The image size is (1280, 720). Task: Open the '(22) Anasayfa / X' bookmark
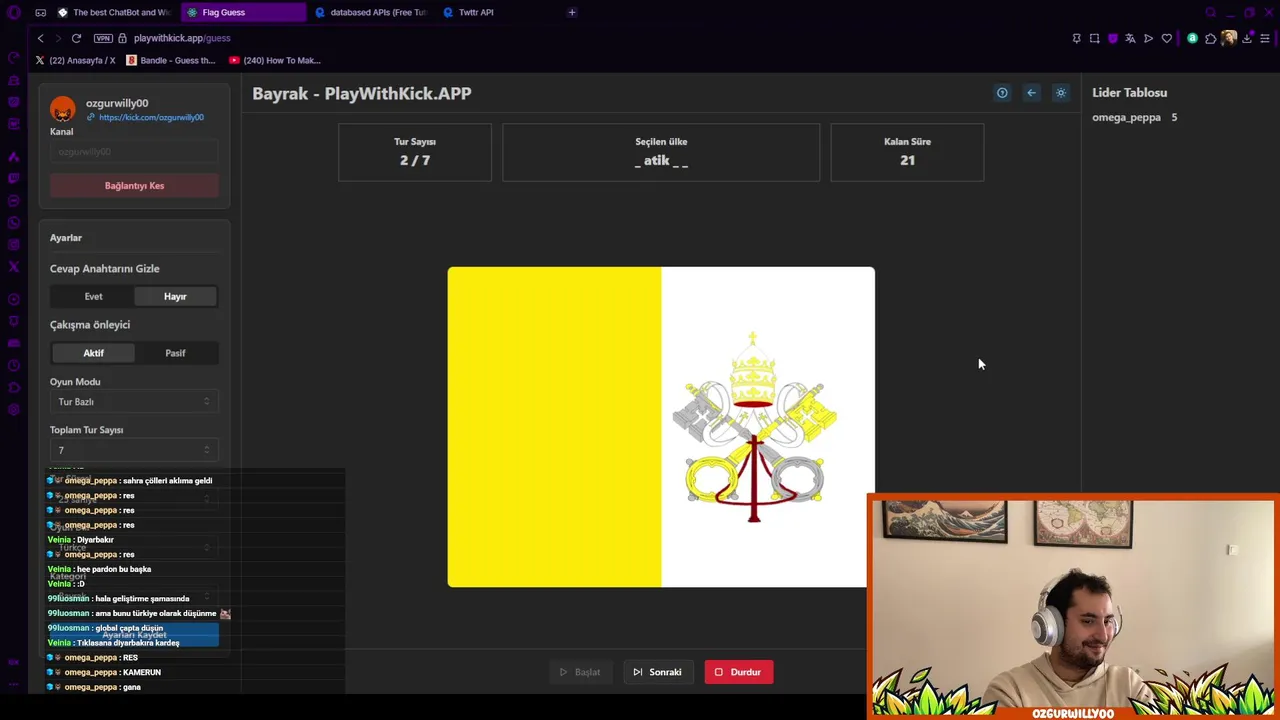75,60
